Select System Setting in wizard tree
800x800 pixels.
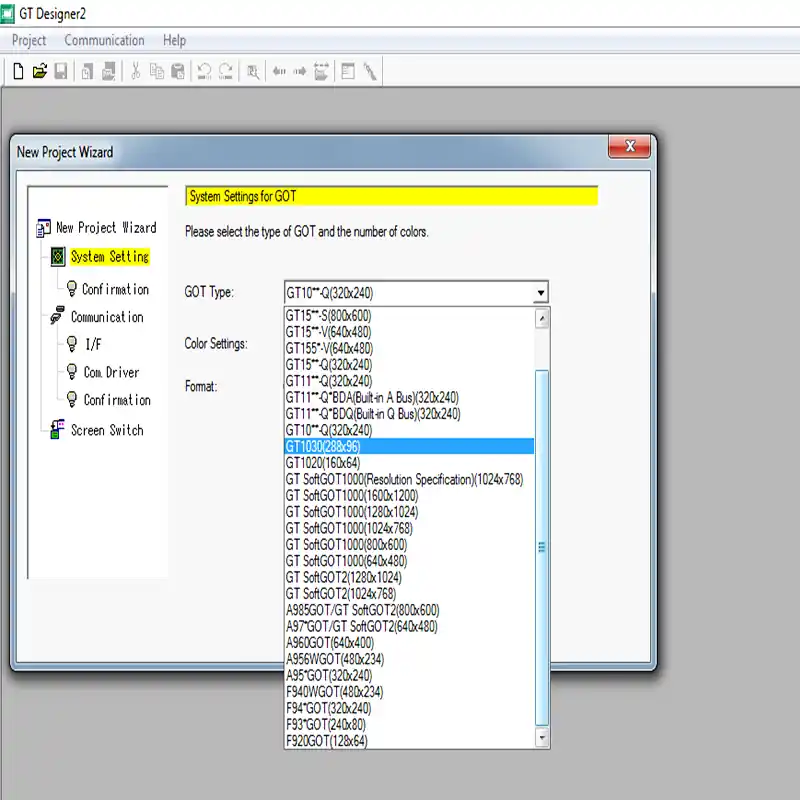[x=109, y=257]
